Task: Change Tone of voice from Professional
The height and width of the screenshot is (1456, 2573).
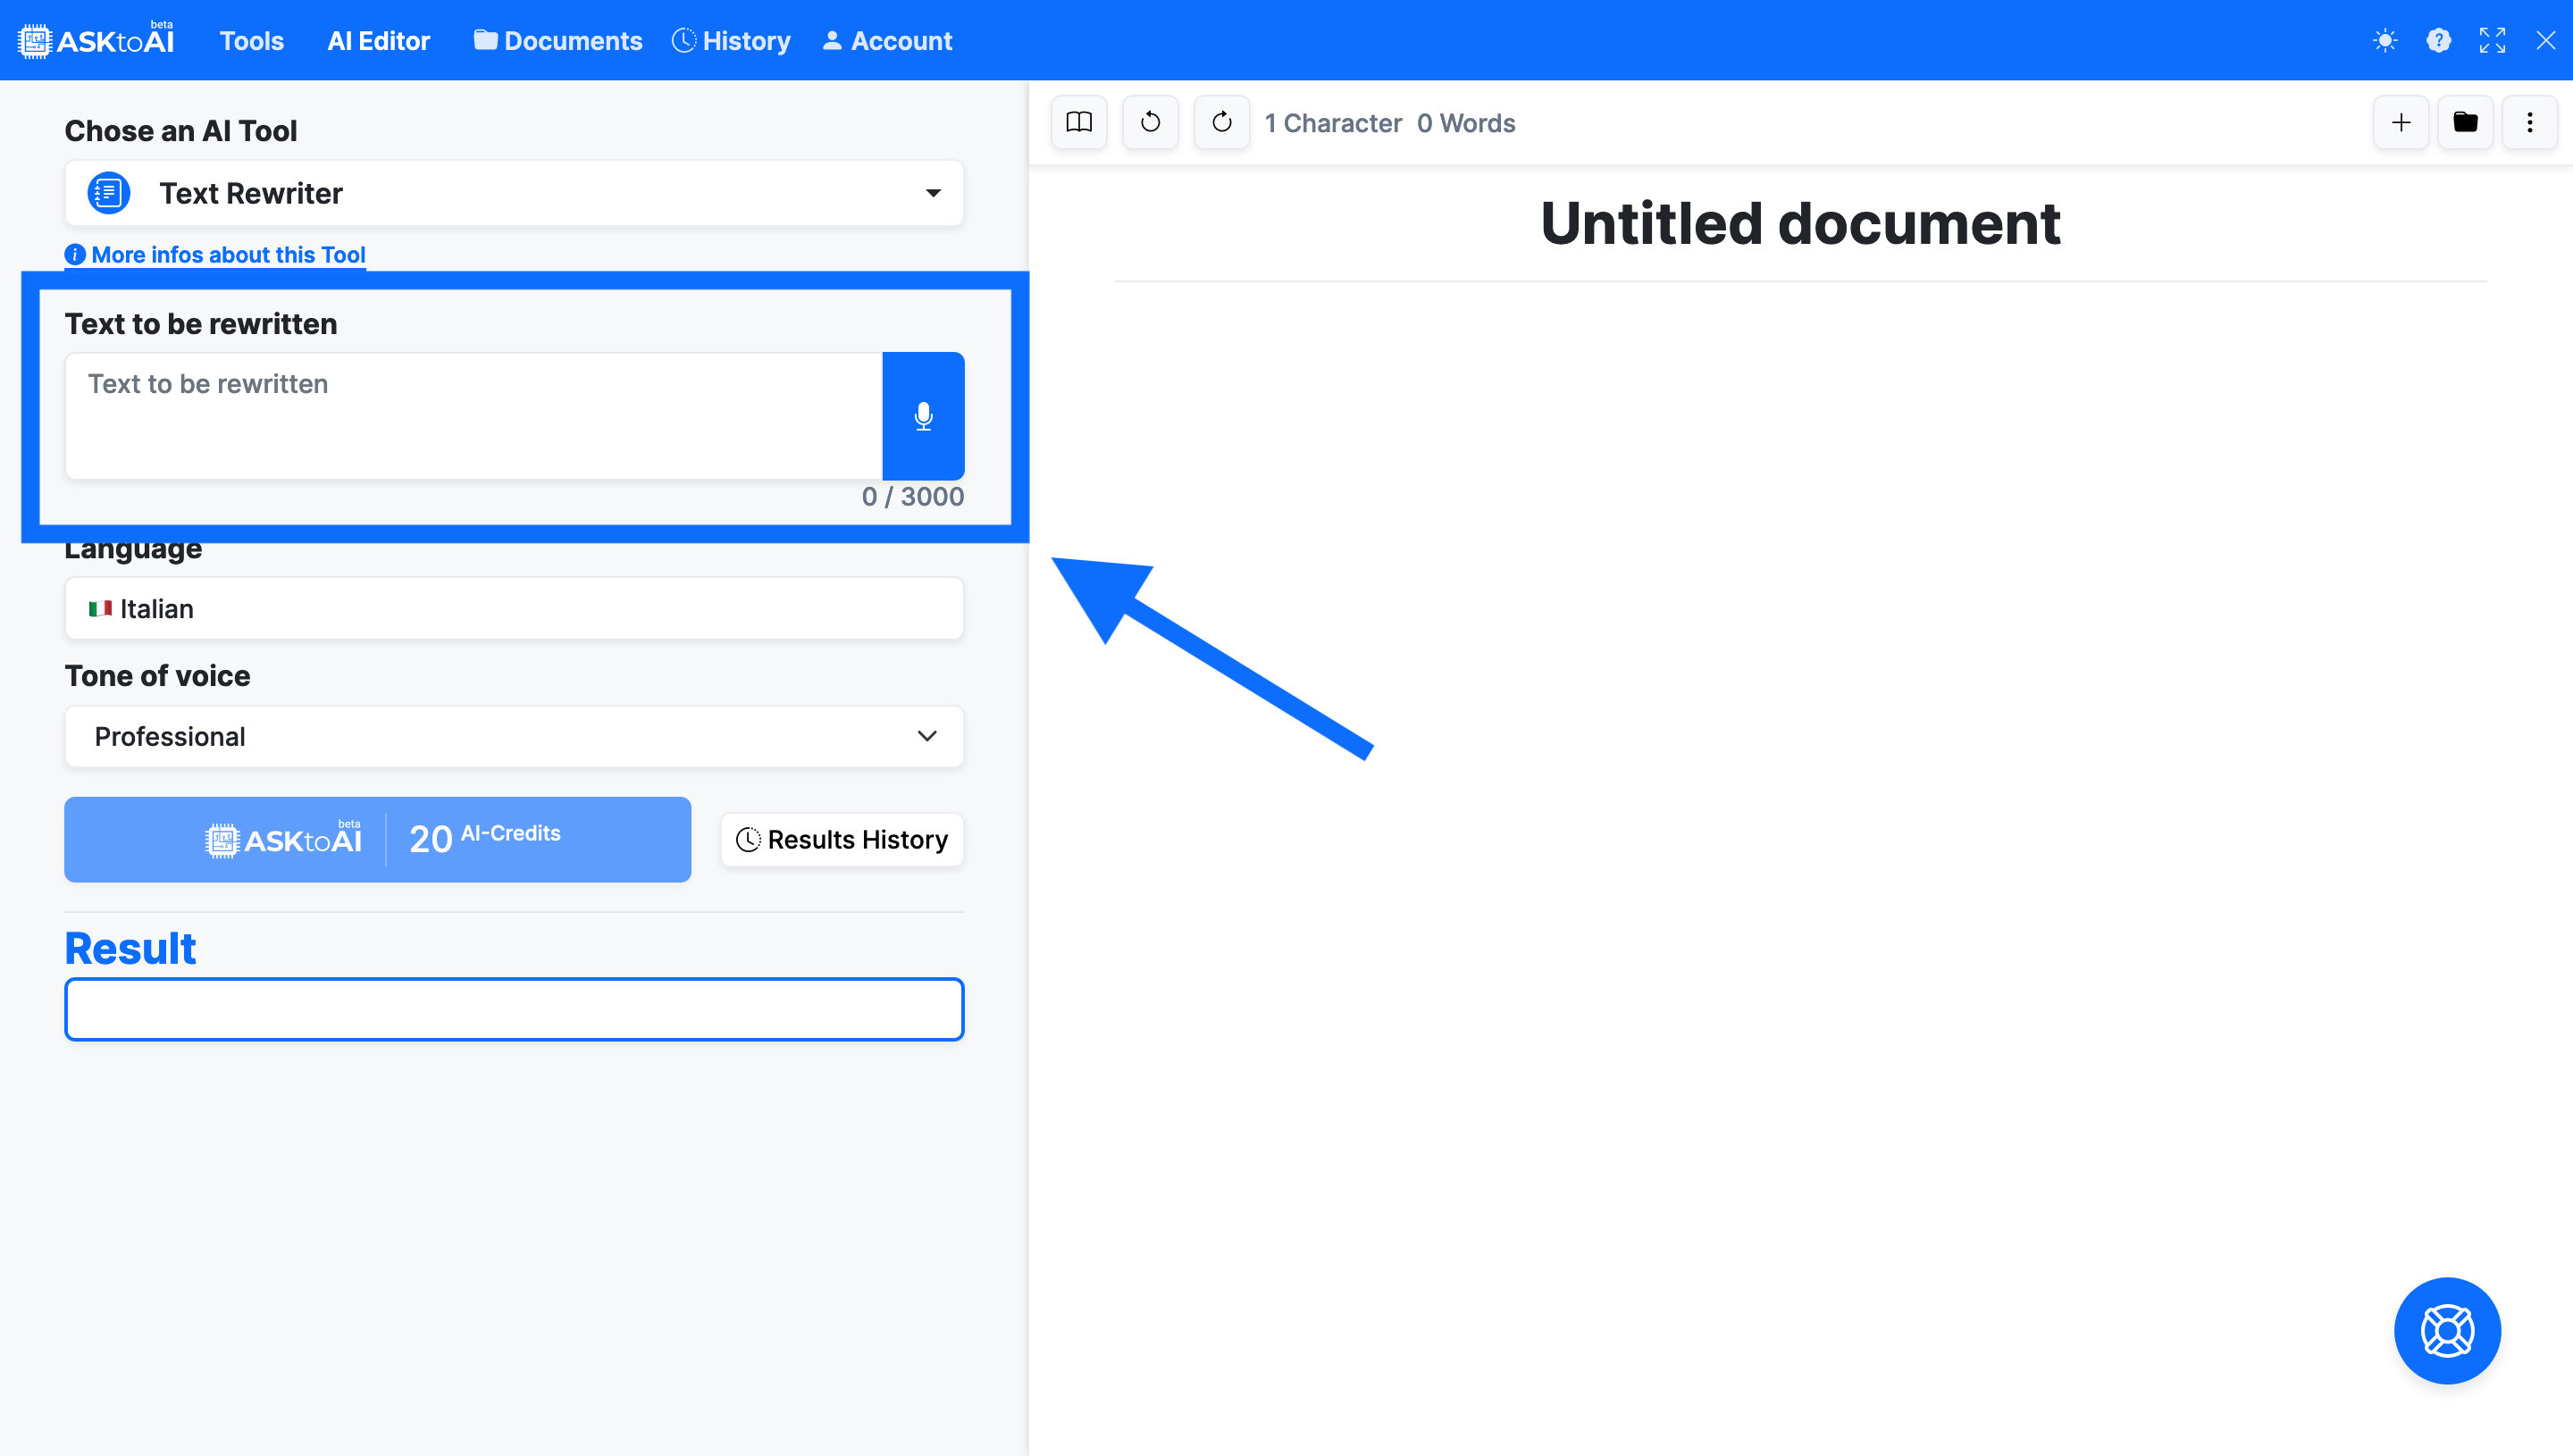Action: pos(513,737)
